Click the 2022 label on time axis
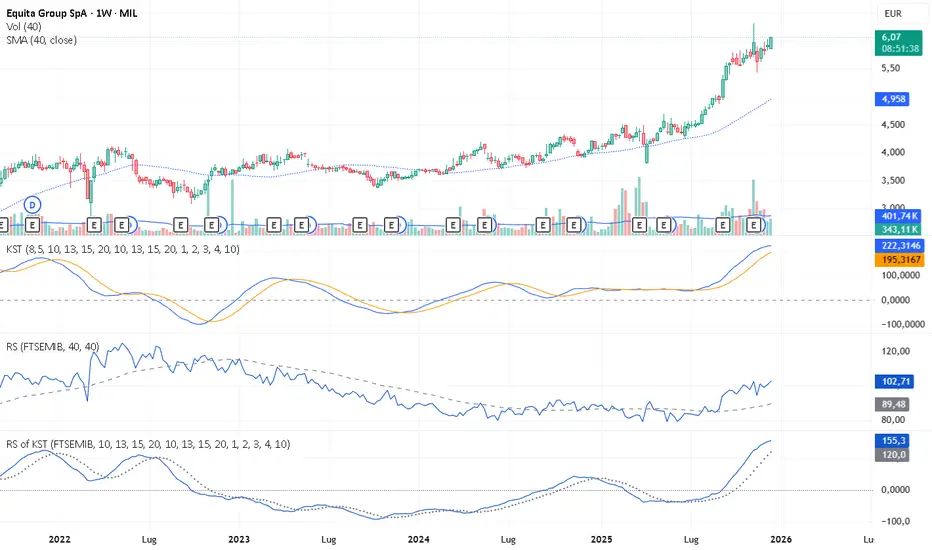 (59, 539)
